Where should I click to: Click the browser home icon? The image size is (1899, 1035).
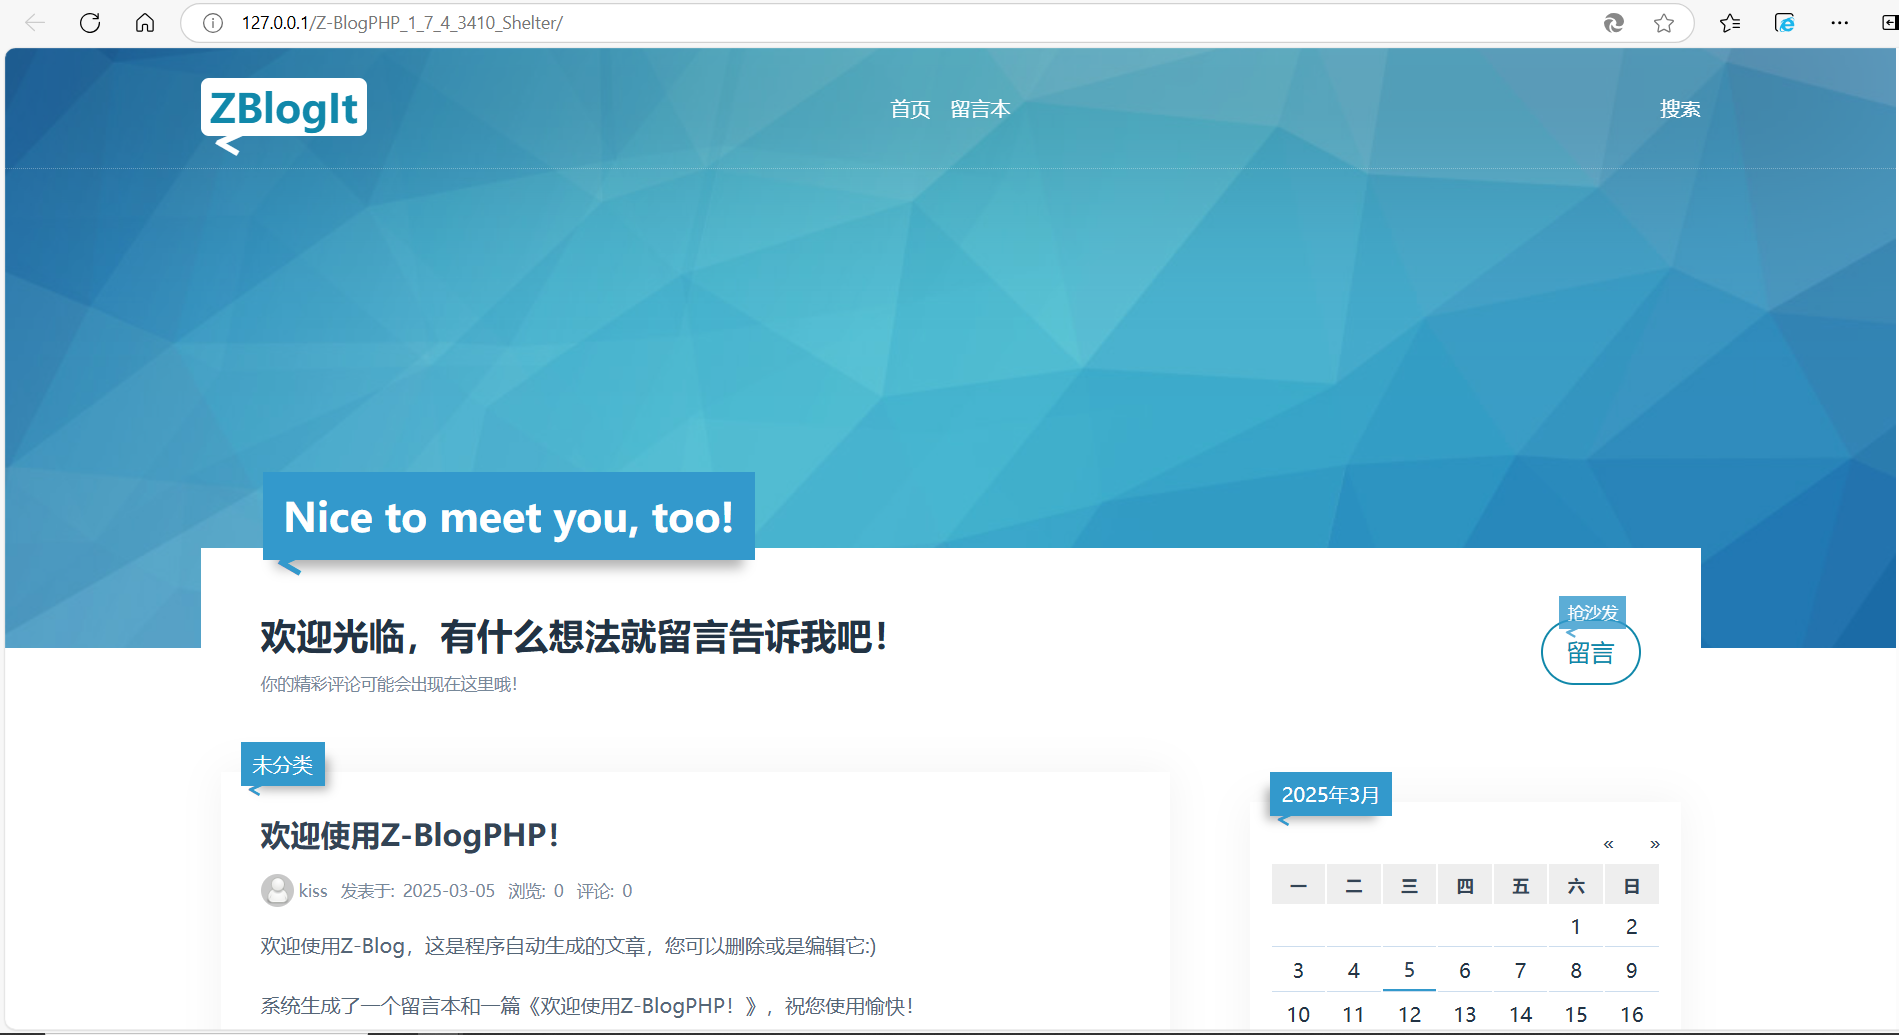[x=145, y=23]
